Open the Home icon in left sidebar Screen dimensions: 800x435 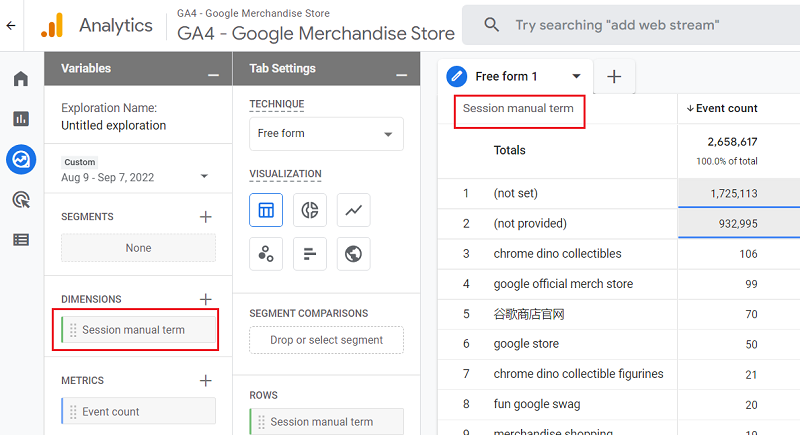point(20,79)
